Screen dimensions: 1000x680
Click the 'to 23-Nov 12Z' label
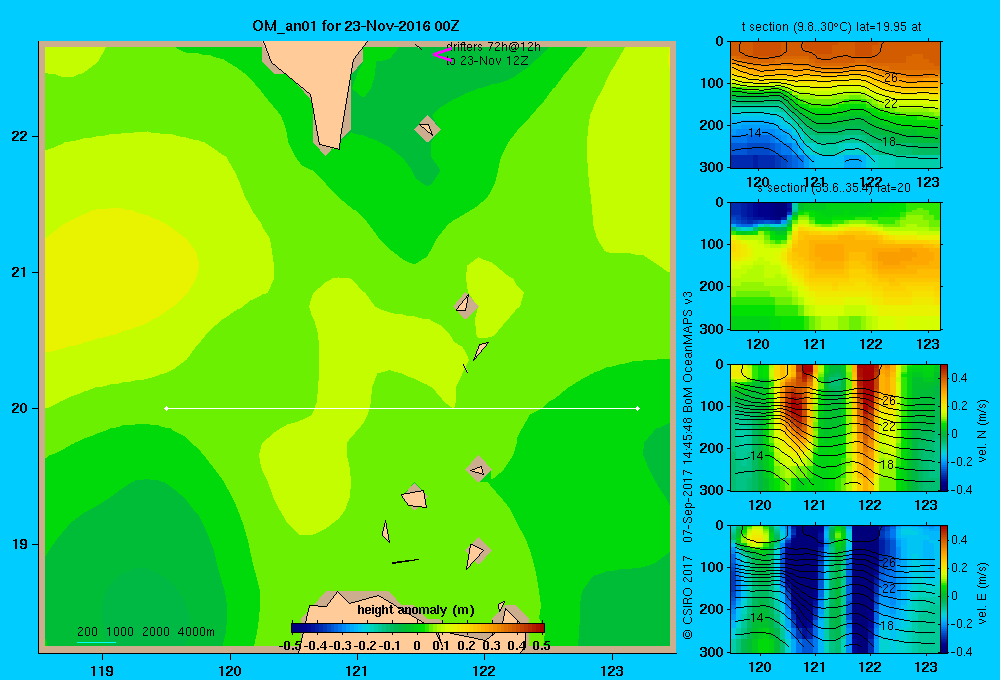click(x=487, y=61)
